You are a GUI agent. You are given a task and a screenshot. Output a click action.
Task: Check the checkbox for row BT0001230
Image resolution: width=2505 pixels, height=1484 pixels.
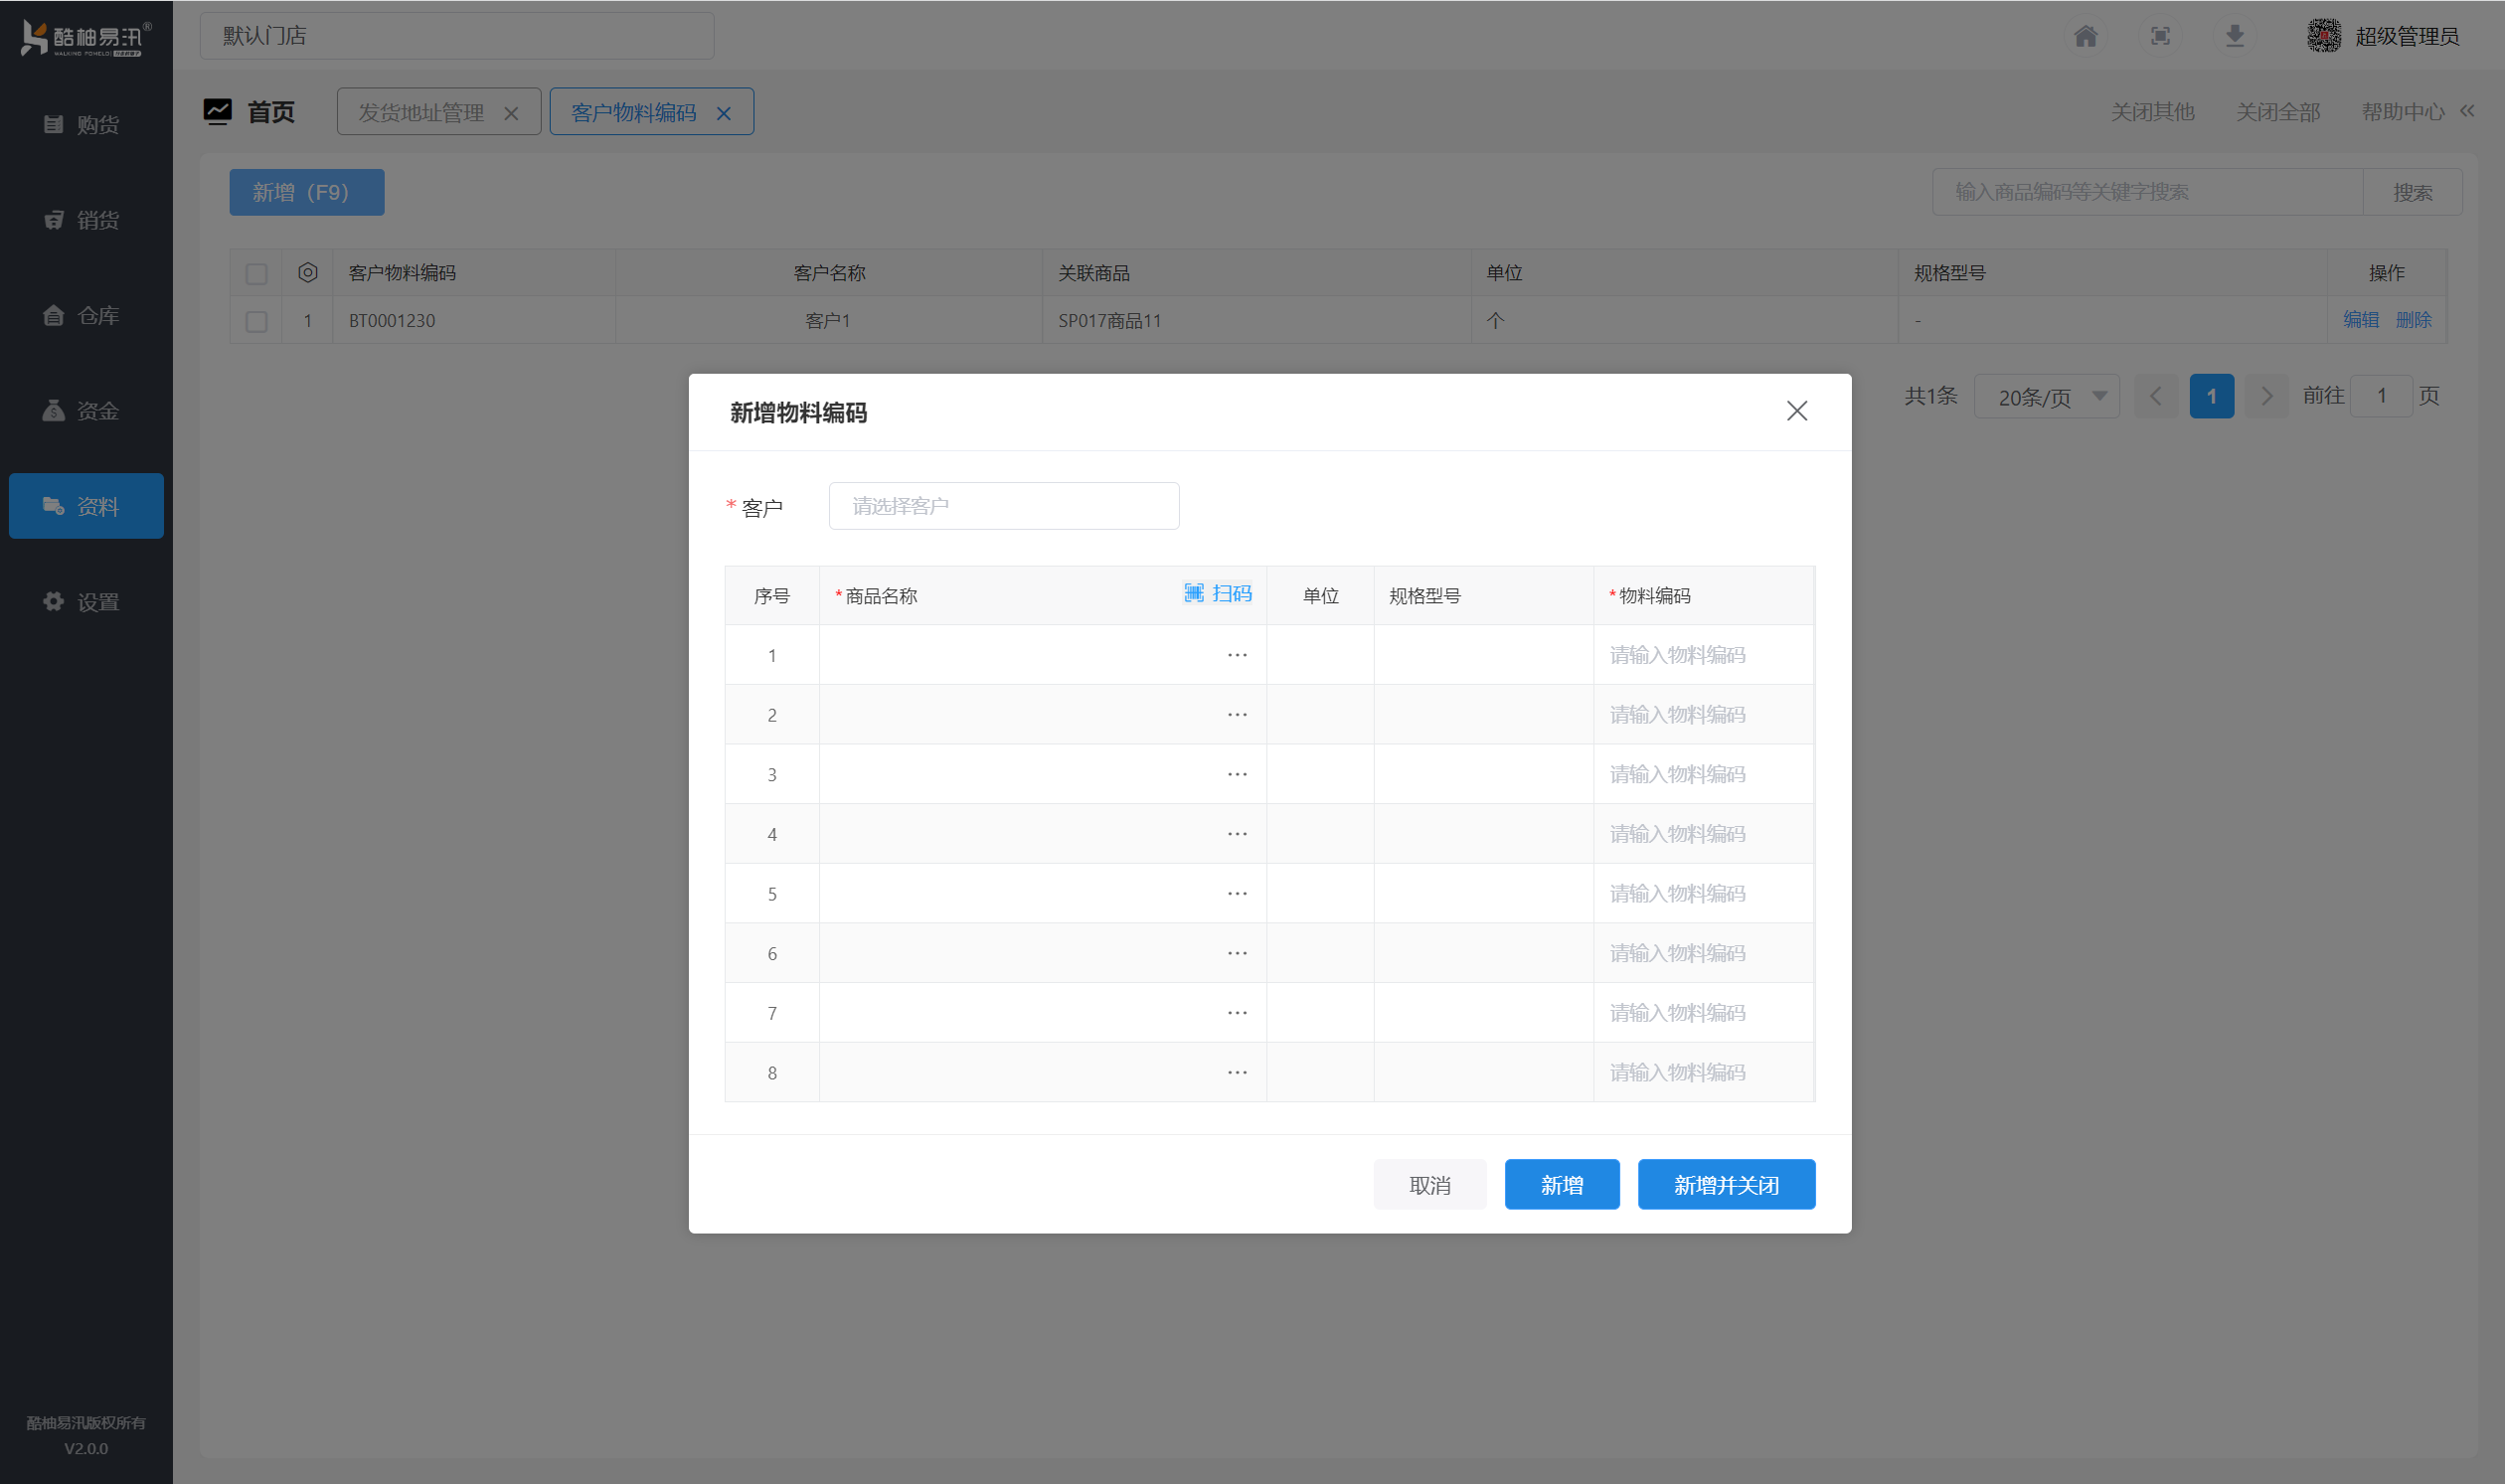[x=256, y=321]
